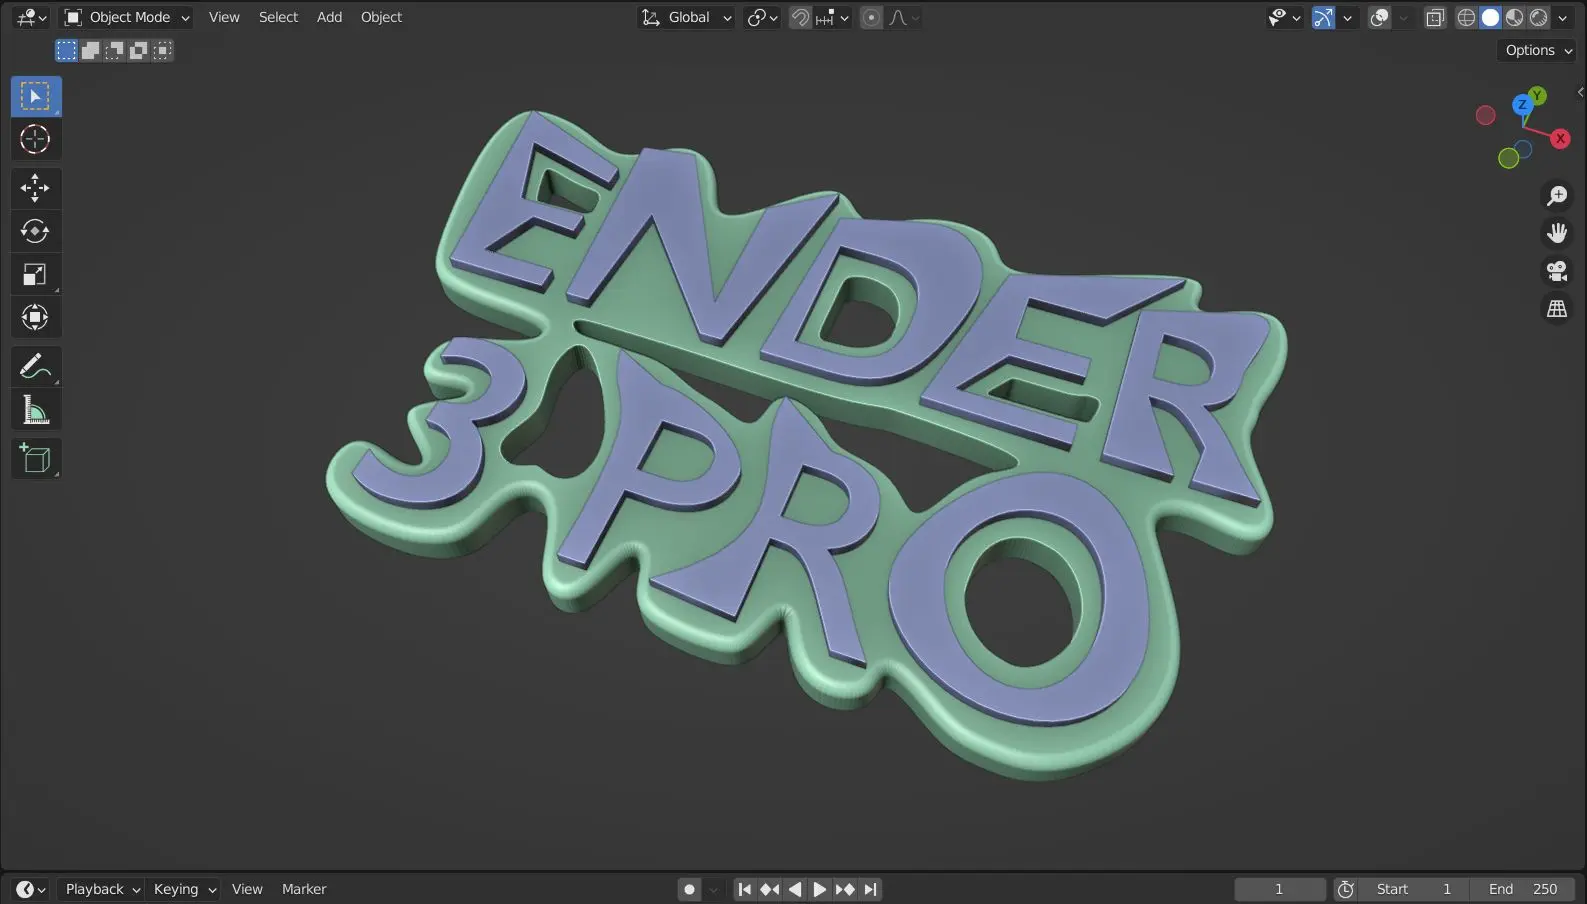Image resolution: width=1587 pixels, height=904 pixels.
Task: Switch to wireframe viewport shading
Action: (1466, 17)
